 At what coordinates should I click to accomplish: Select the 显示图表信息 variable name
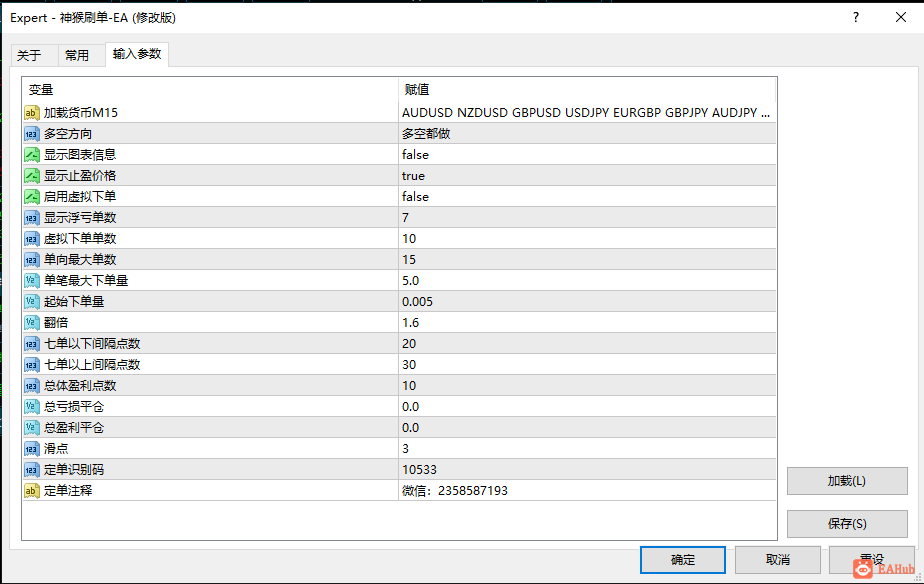pos(80,155)
